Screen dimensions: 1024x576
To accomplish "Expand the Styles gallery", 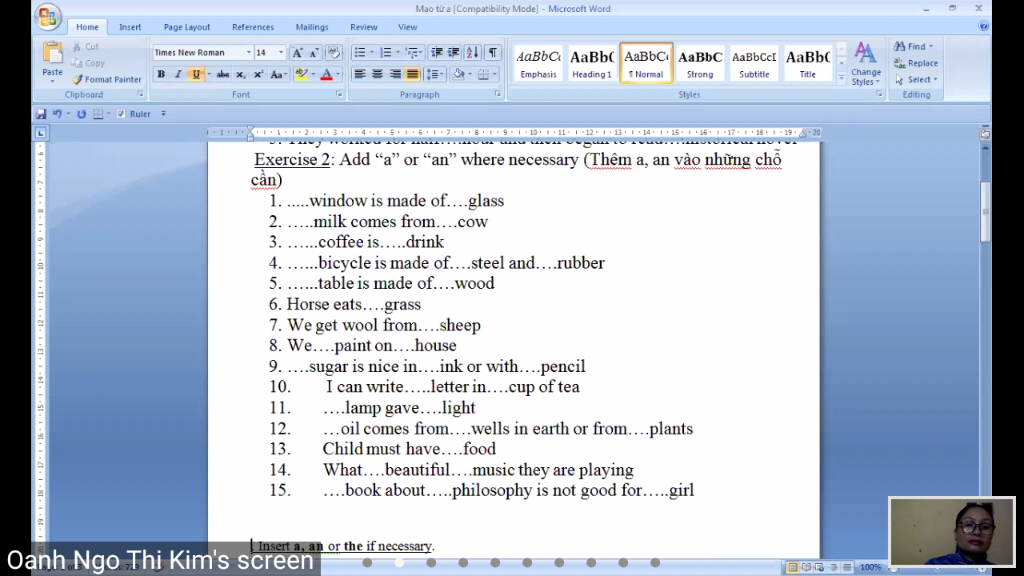I will 841,78.
